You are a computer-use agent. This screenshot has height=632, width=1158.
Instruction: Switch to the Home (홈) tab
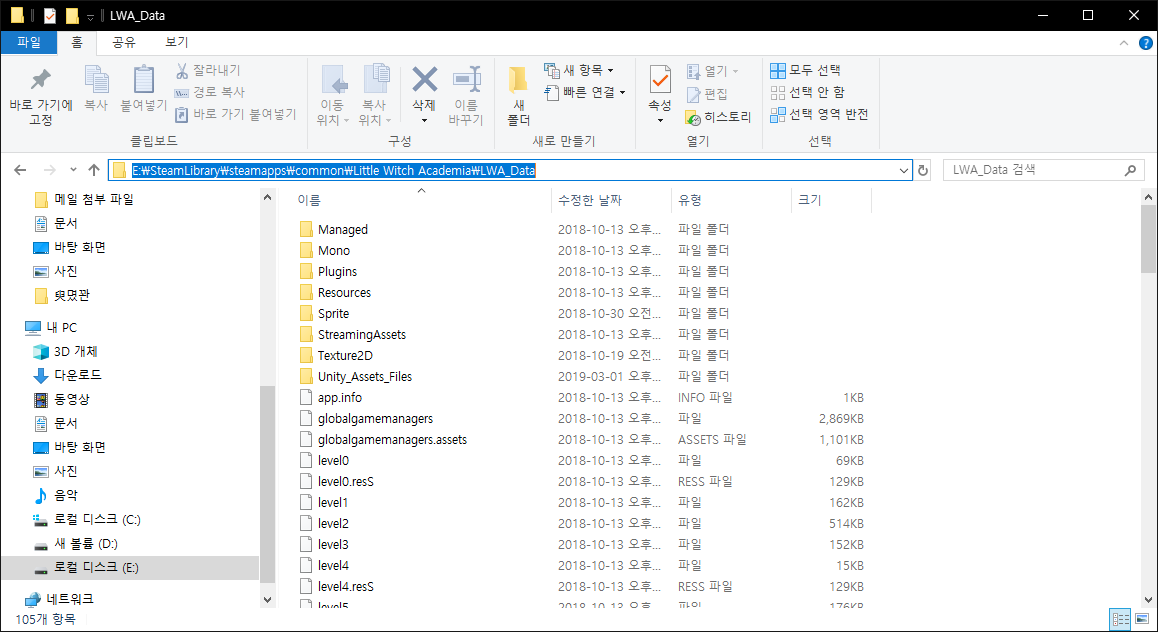pyautogui.click(x=77, y=42)
